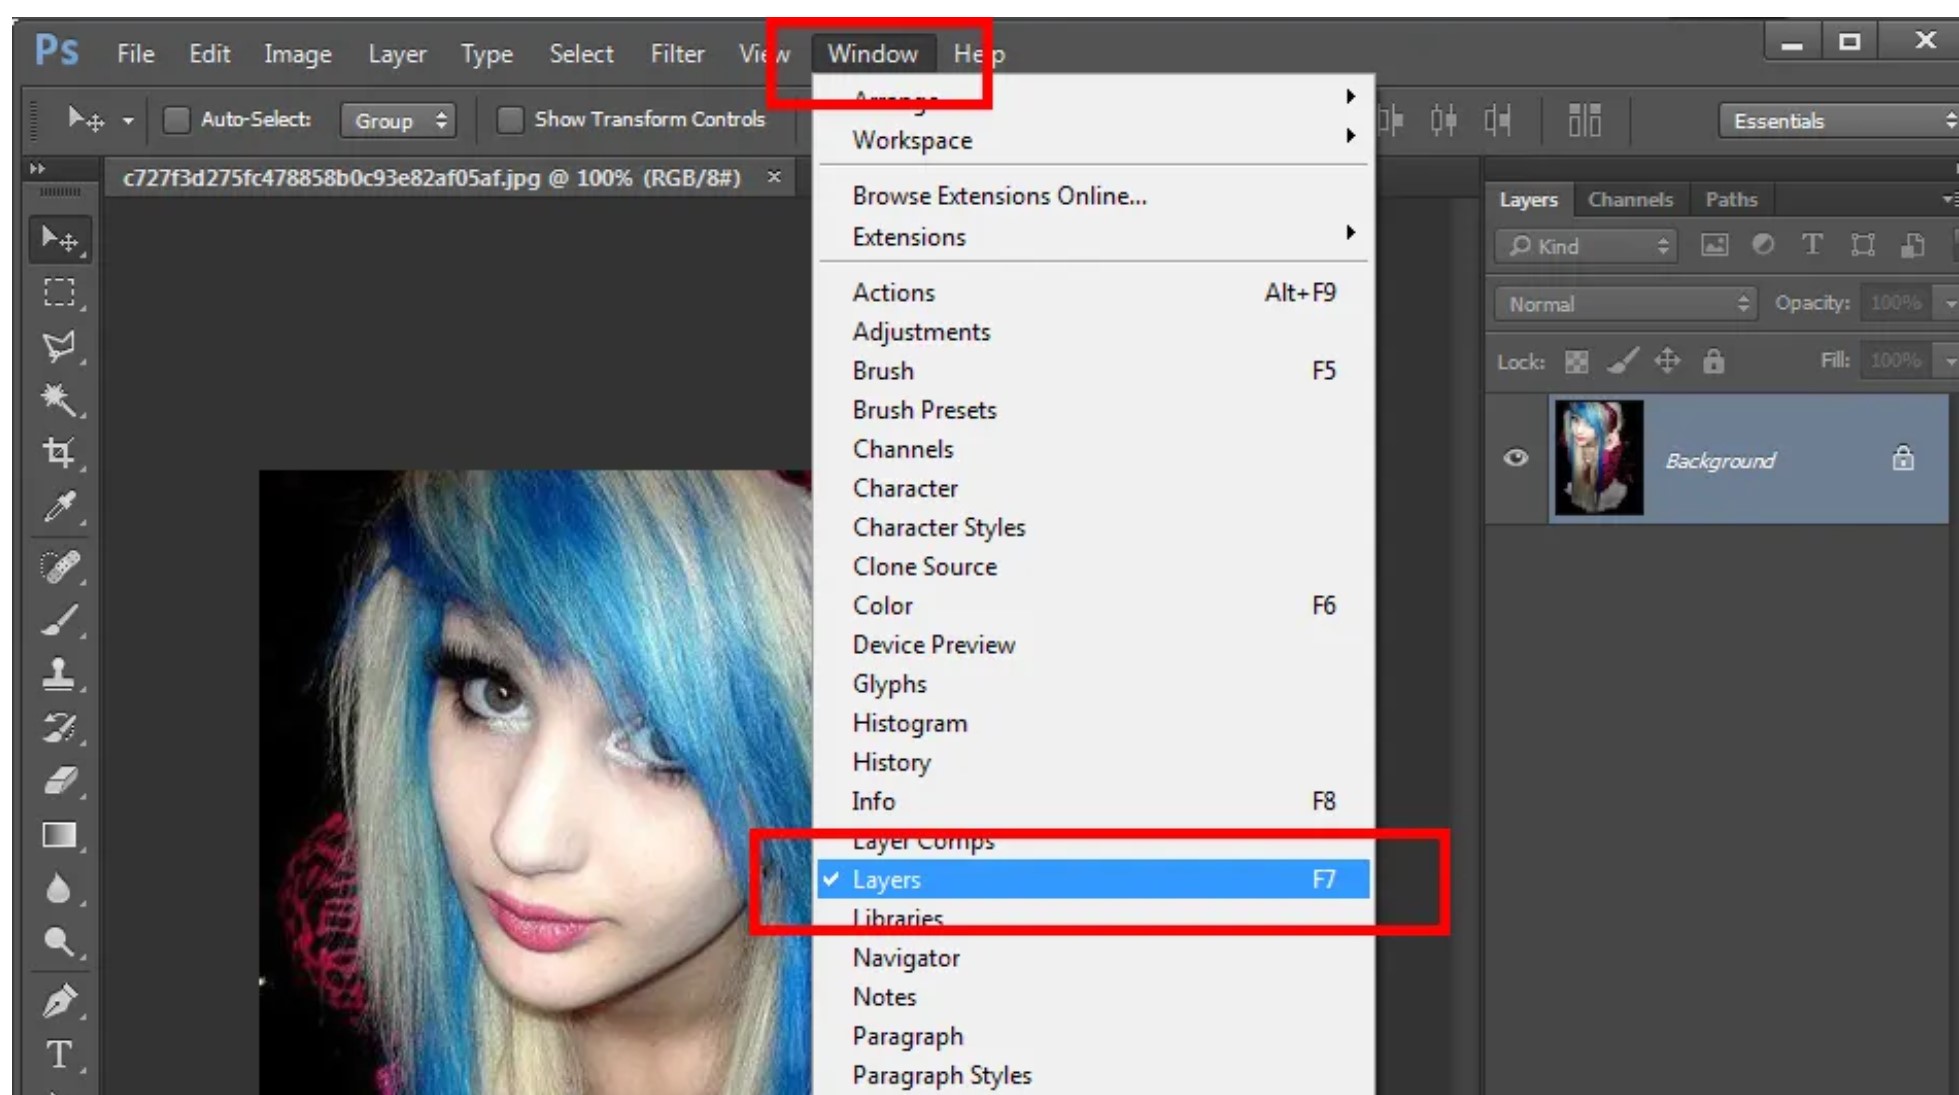The width and height of the screenshot is (1959, 1095).
Task: Close the open document tab
Action: coord(774,177)
